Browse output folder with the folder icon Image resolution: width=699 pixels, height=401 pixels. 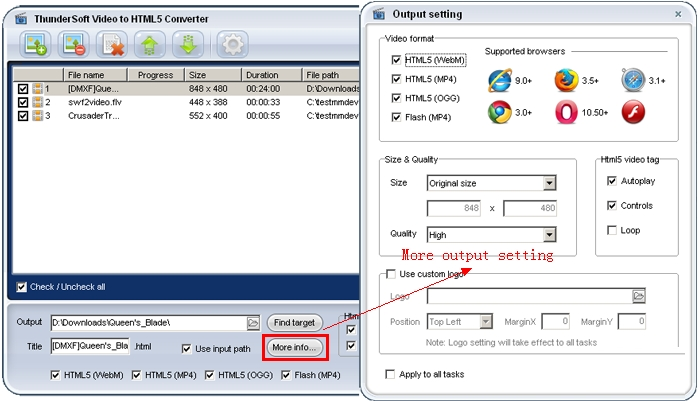(x=253, y=323)
